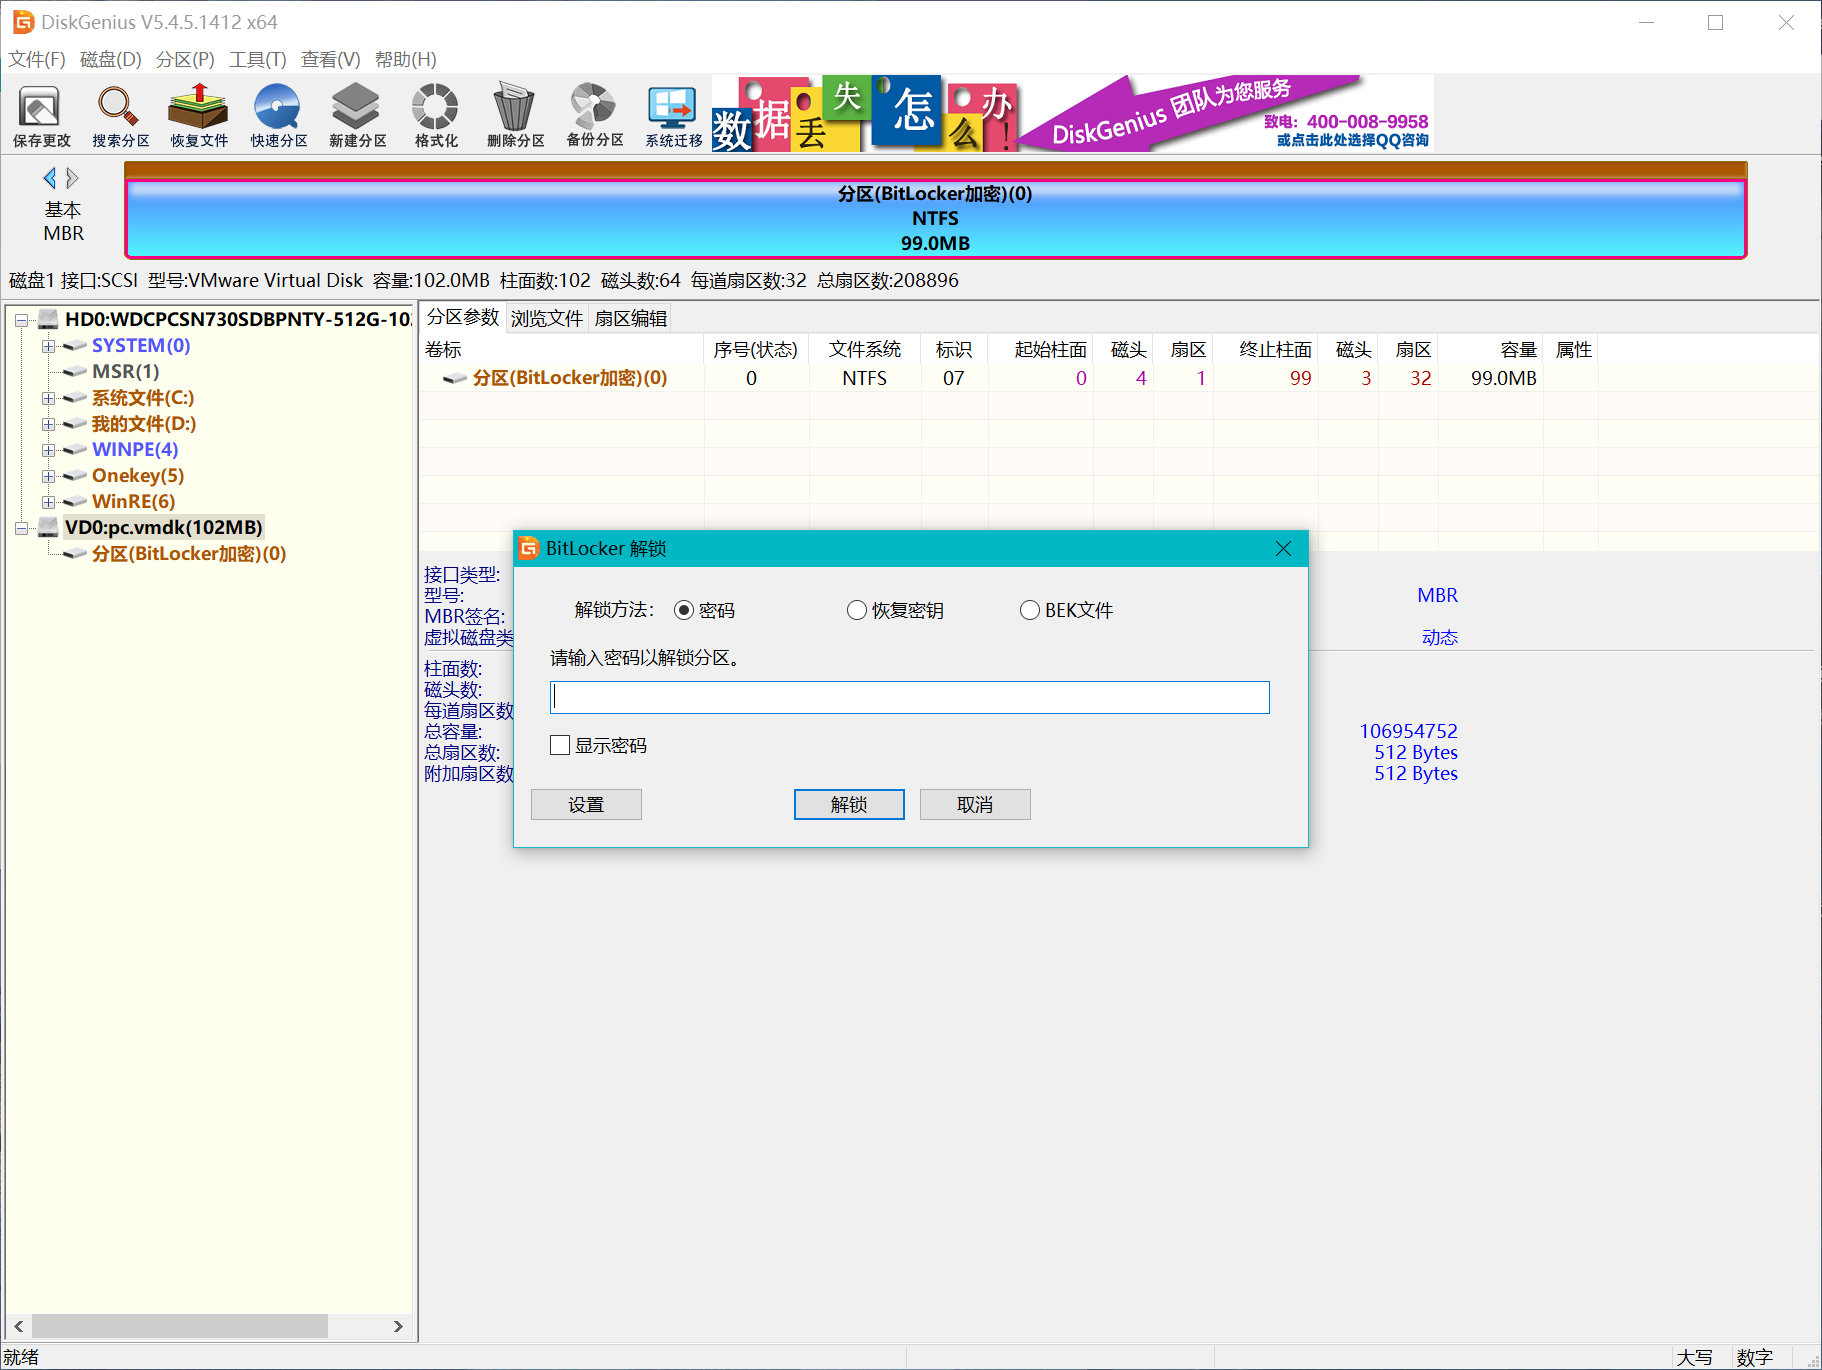
Task: Click the horizontal scrollbar thumb in tree panel
Action: pyautogui.click(x=180, y=1326)
